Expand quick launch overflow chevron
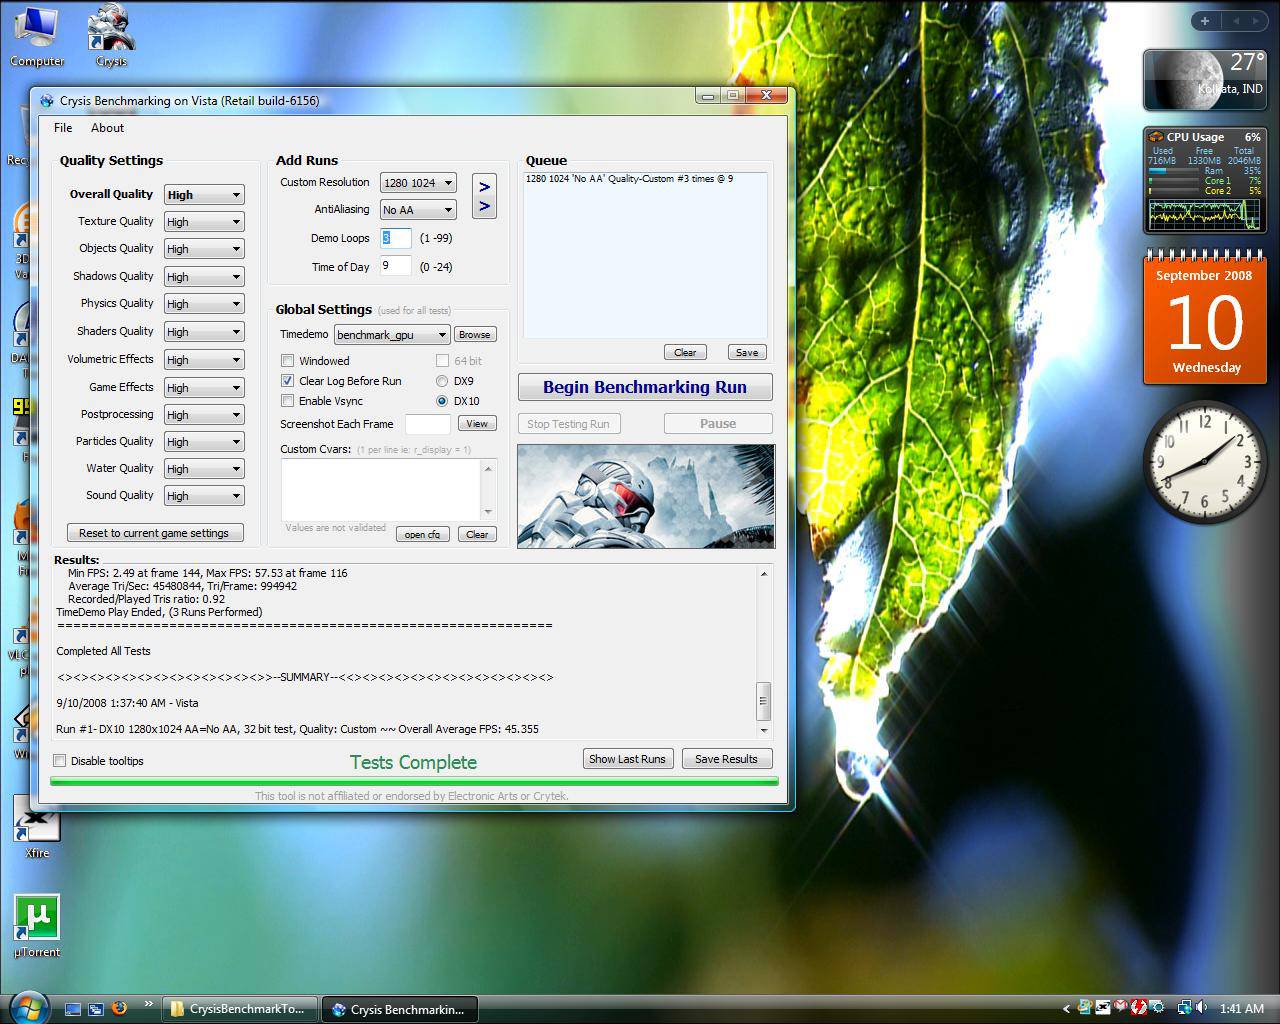The image size is (1280, 1024). tap(149, 1004)
